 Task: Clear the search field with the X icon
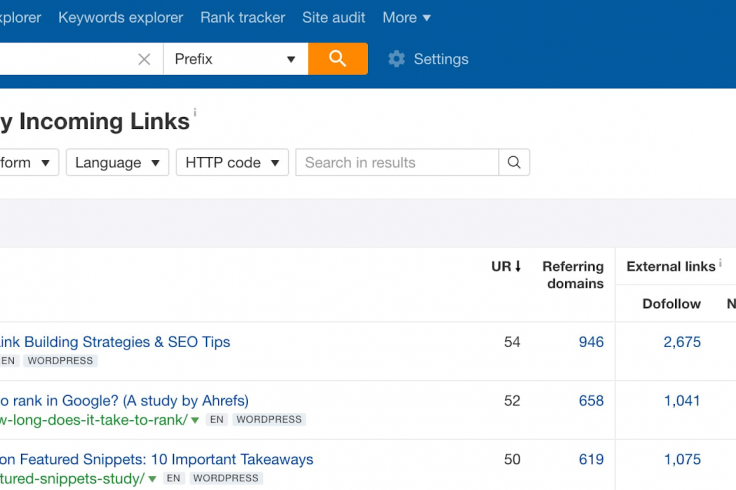144,59
